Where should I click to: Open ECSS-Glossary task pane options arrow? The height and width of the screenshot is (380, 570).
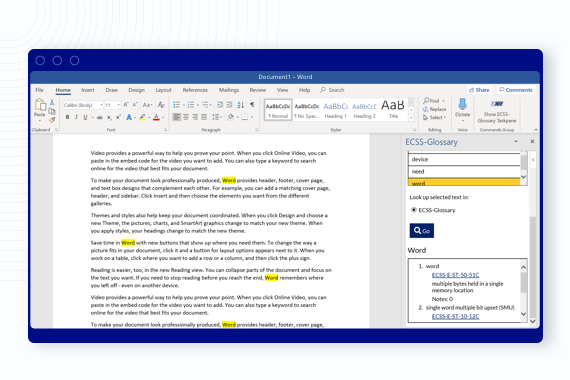516,141
